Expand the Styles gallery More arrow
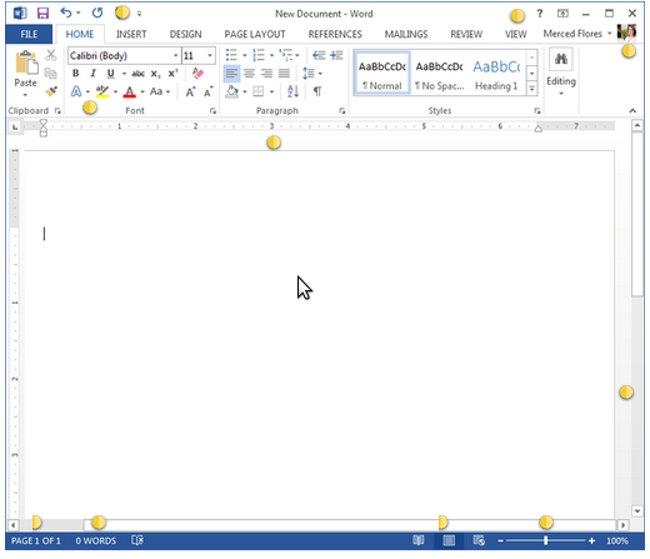The height and width of the screenshot is (559, 650). point(532,88)
